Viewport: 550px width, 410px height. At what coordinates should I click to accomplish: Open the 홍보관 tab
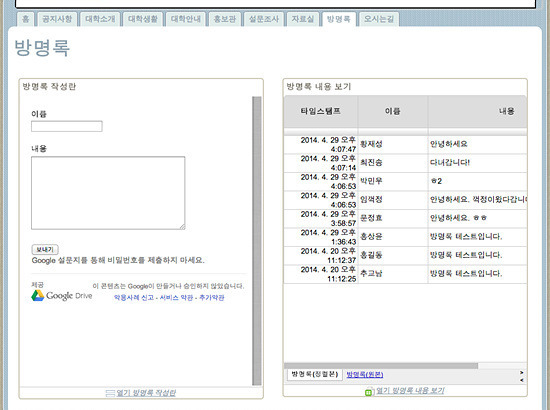coord(225,19)
